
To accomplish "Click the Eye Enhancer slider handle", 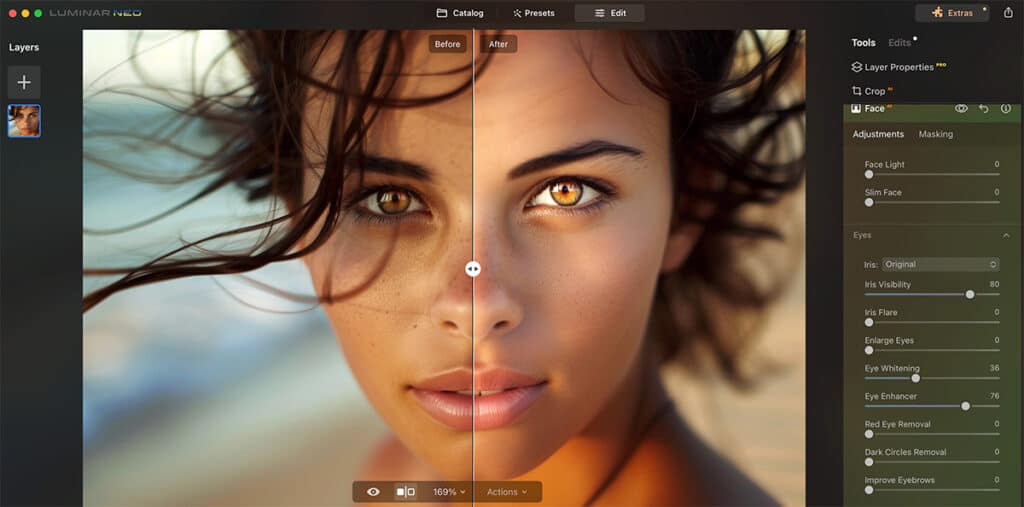I will (x=965, y=406).
